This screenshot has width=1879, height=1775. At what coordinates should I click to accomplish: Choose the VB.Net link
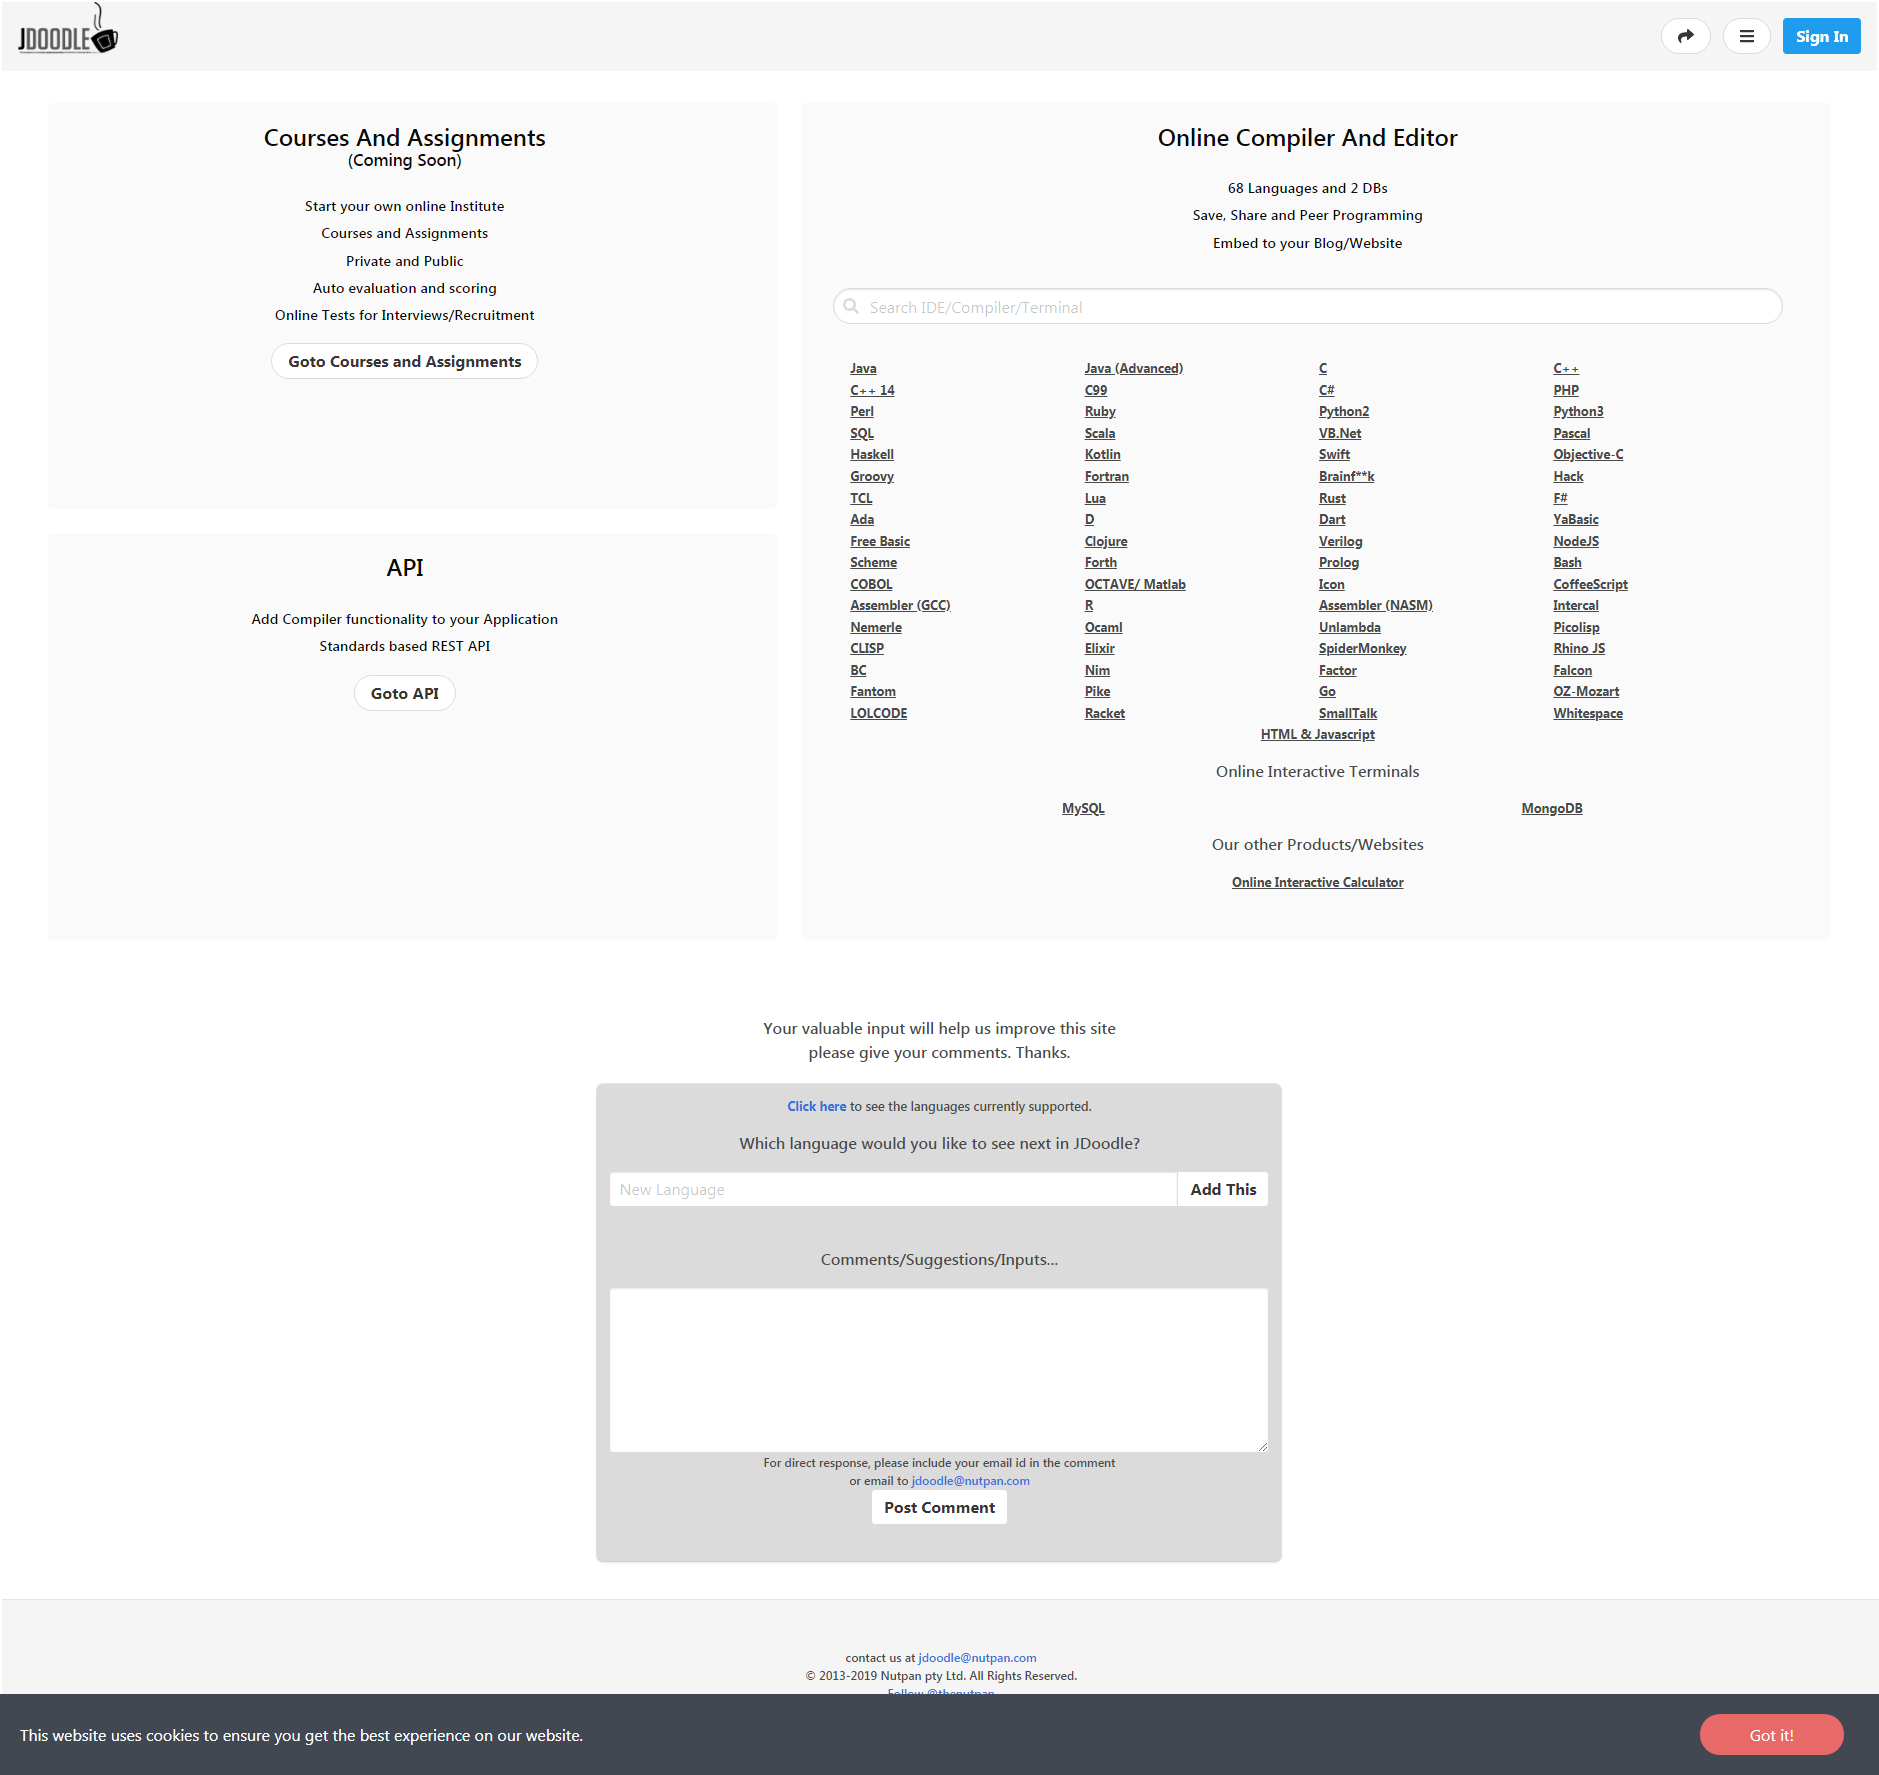(x=1339, y=434)
